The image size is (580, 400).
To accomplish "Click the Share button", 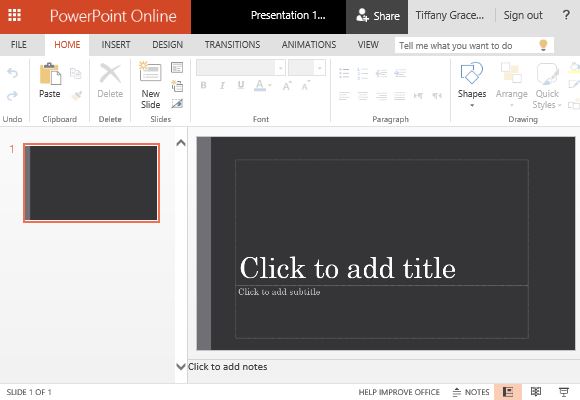I will (x=377, y=16).
